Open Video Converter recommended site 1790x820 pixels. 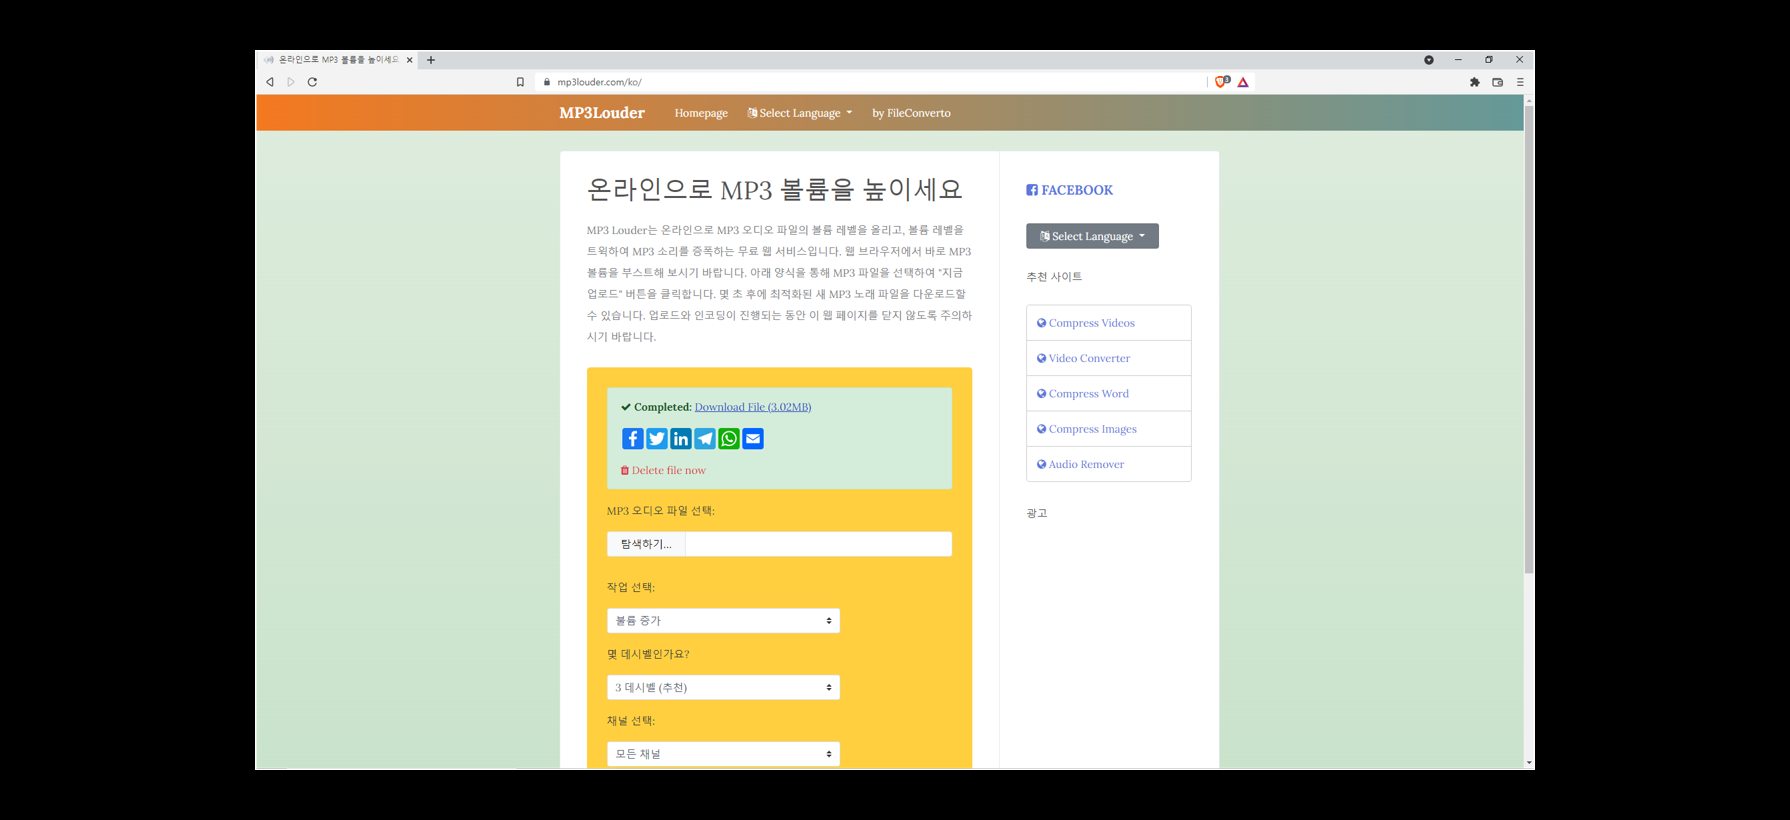[1109, 358]
